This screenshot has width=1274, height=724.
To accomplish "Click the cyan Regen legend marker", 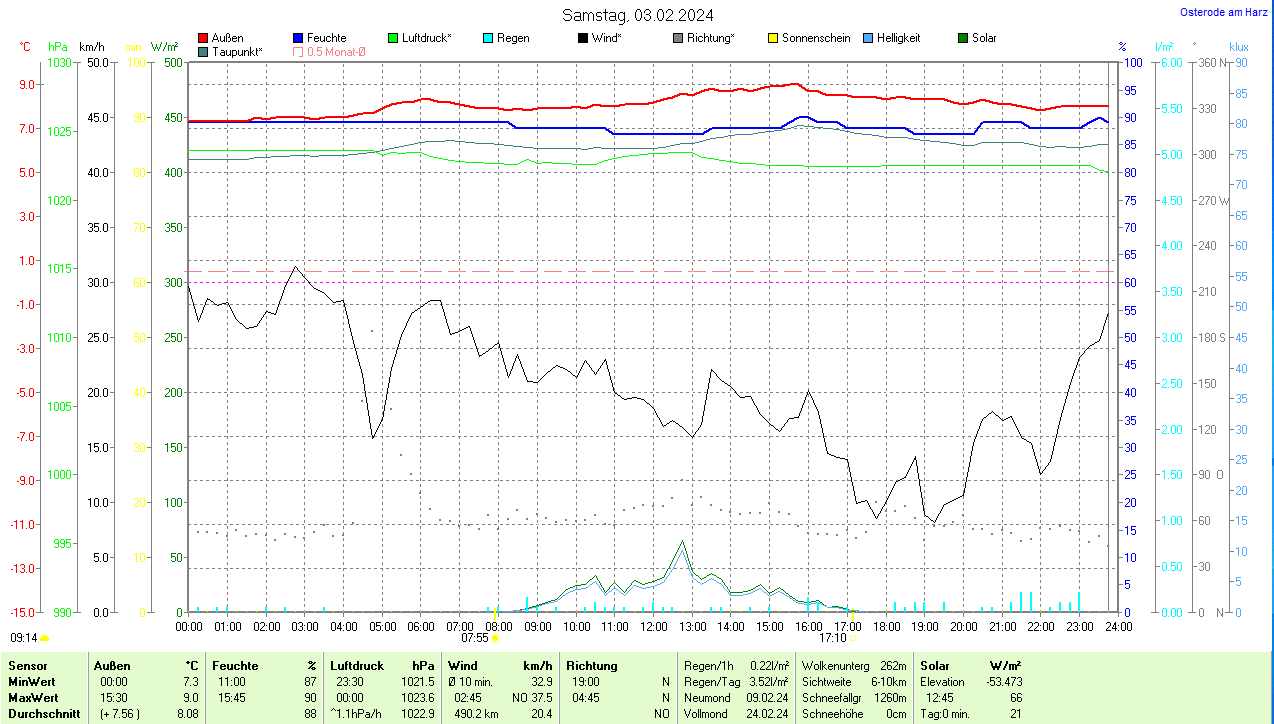I will (489, 38).
